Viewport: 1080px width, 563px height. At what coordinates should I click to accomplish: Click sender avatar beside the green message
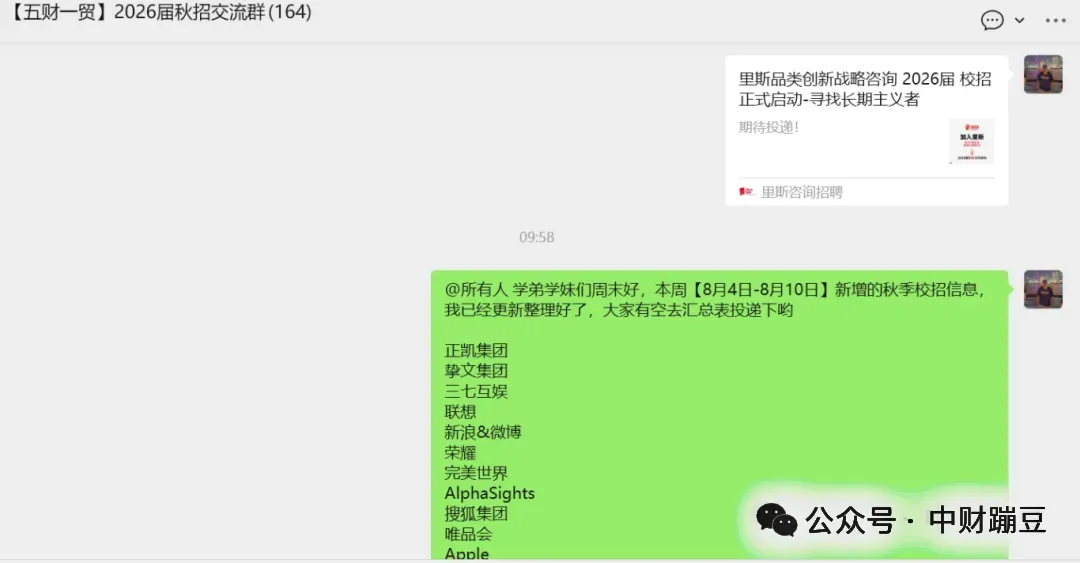point(1043,289)
